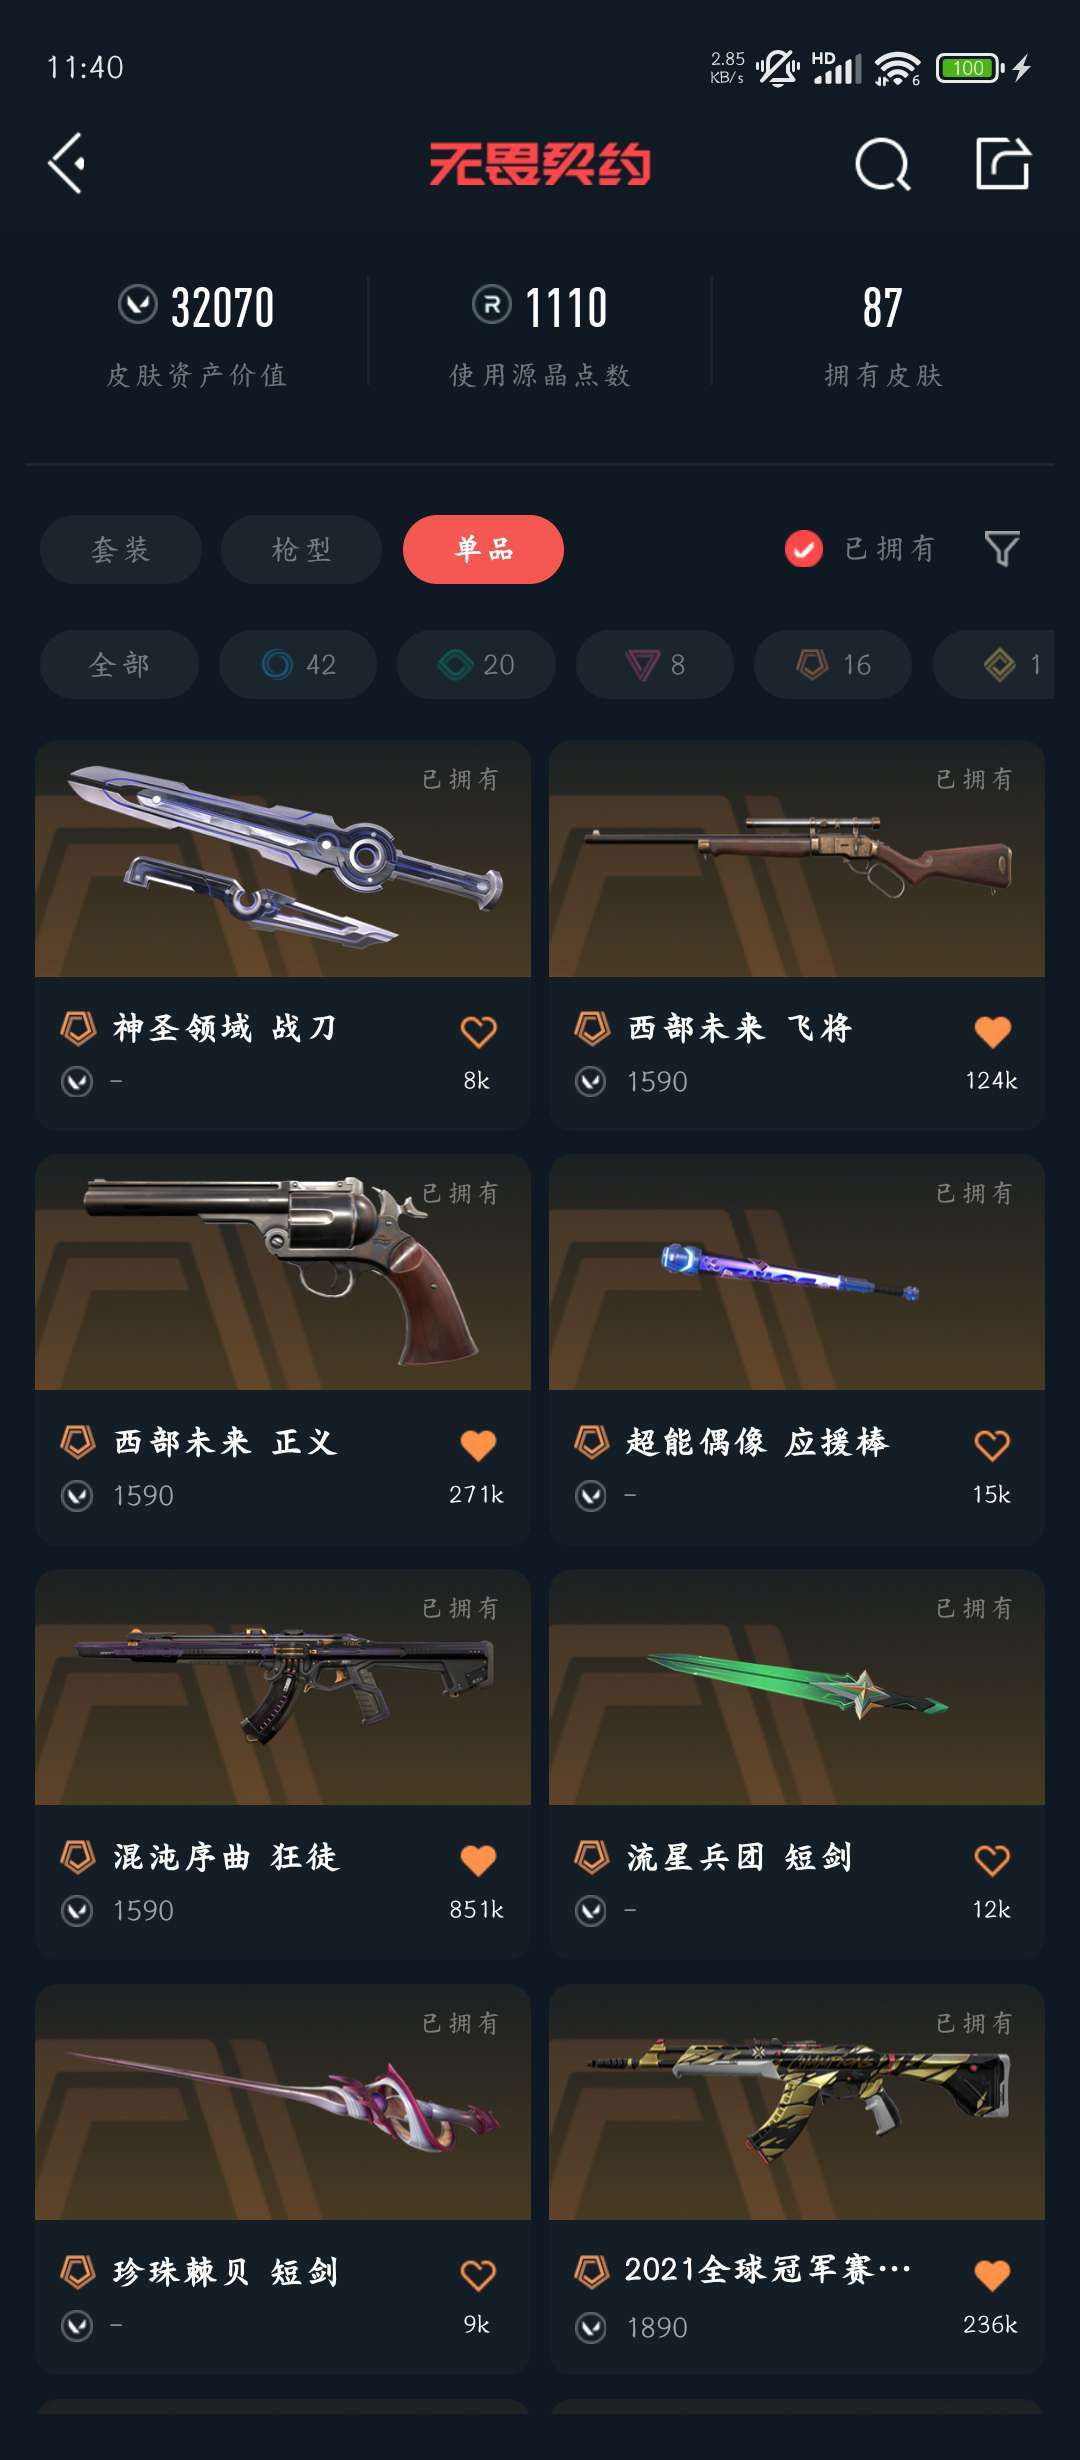This screenshot has width=1080, height=2460.
Task: Toggle heart on 超能偶像 应援棒
Action: pos(992,1445)
